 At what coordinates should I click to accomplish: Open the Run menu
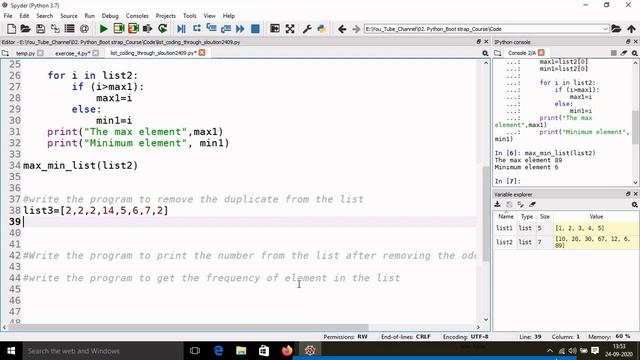(x=89, y=16)
